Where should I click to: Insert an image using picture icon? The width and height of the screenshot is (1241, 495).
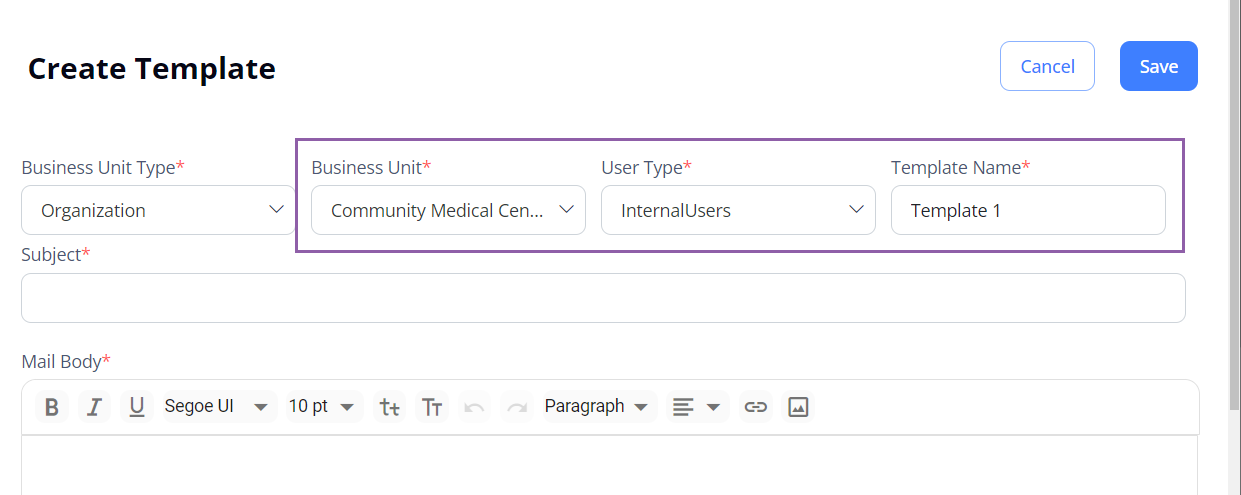coord(798,407)
